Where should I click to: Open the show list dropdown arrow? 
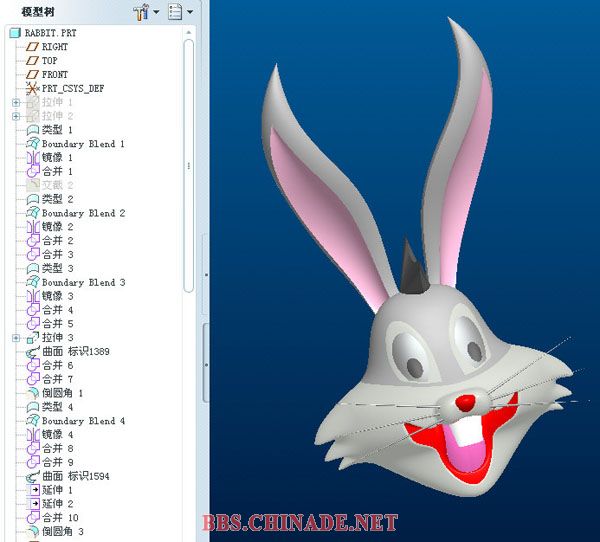coord(190,12)
